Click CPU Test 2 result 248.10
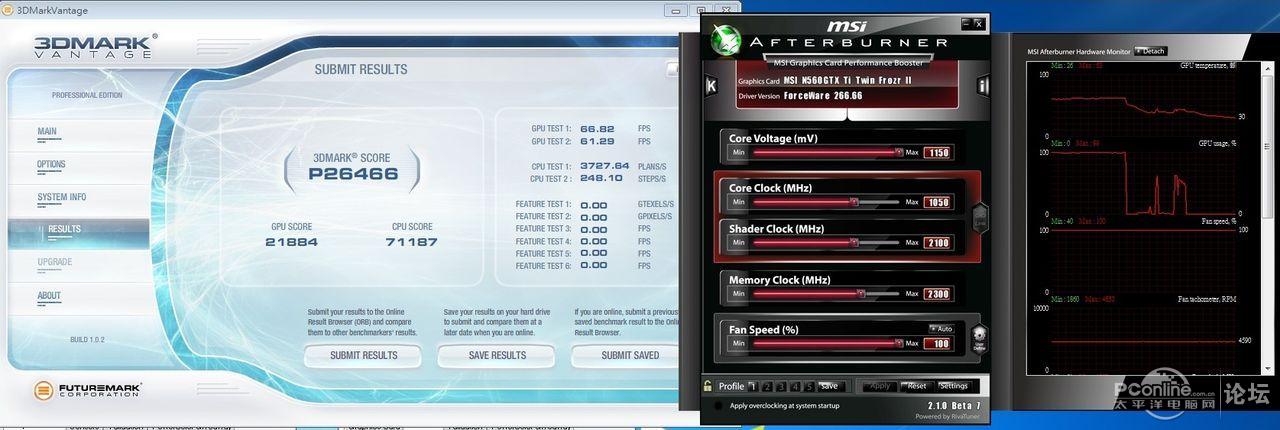Screen dimensions: 1280x430 [601, 178]
